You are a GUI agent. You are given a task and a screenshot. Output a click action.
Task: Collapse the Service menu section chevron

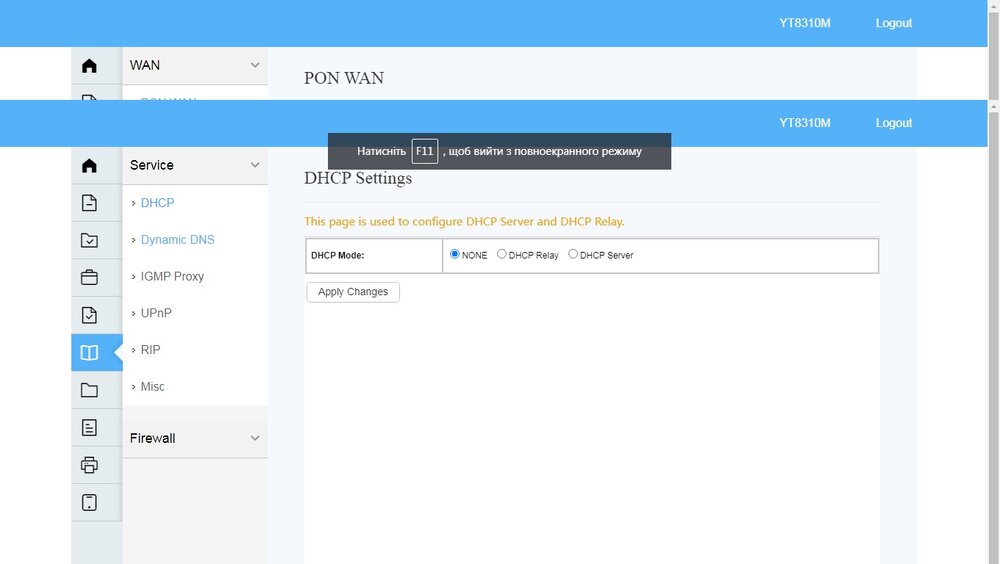click(255, 165)
